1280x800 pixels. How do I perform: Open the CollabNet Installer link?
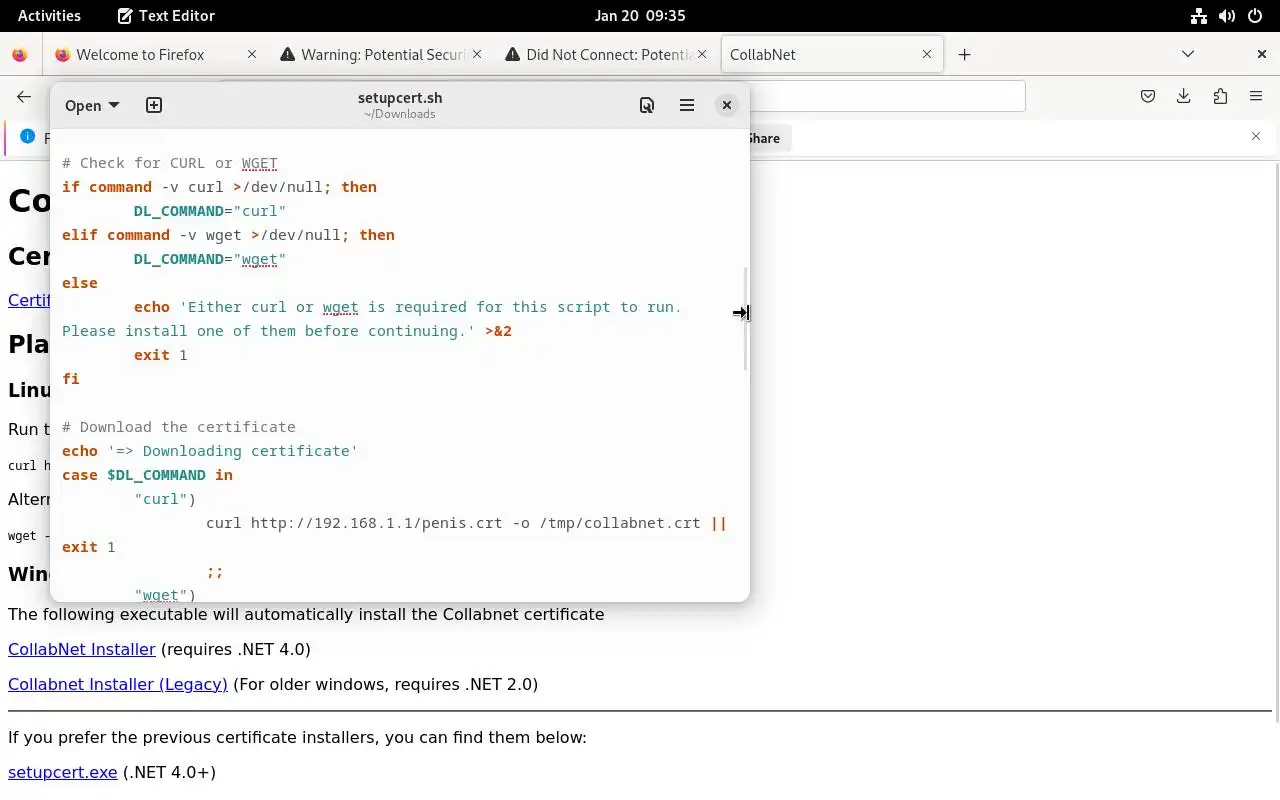pos(82,649)
